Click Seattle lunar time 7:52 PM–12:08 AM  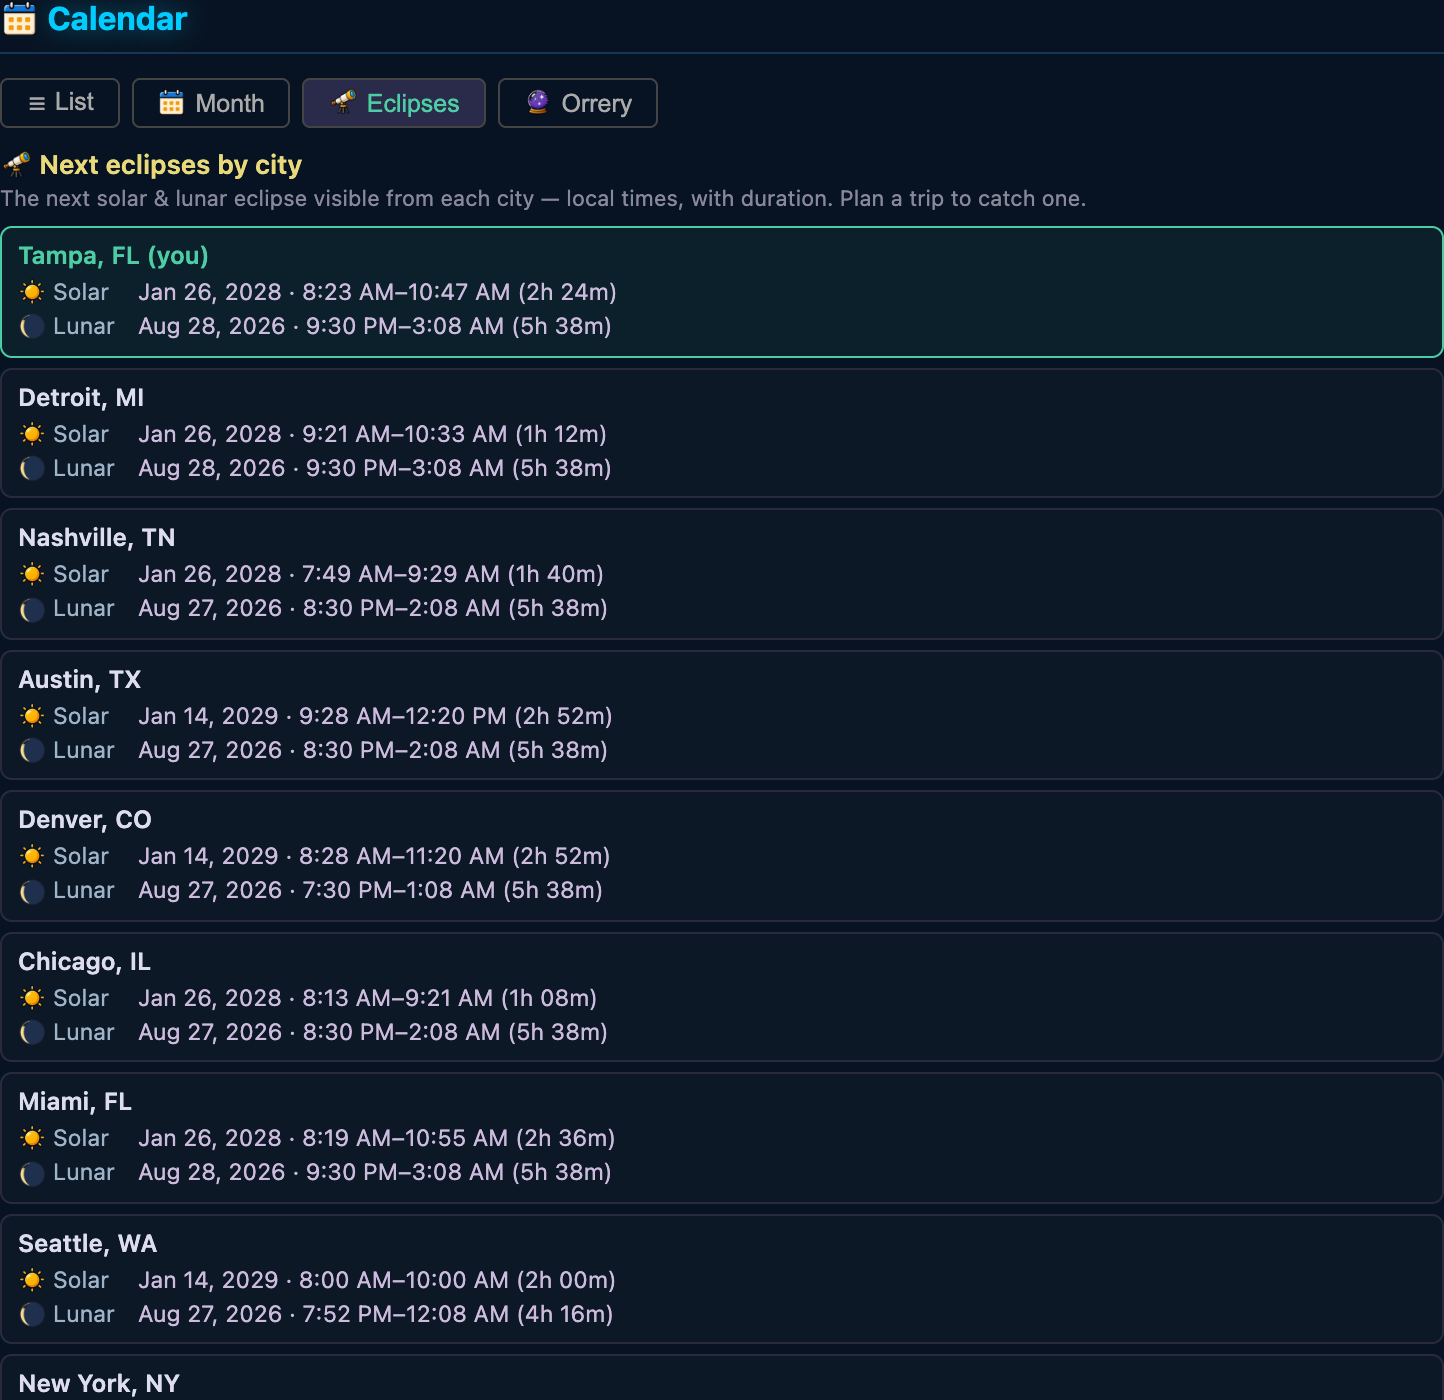coord(406,1314)
